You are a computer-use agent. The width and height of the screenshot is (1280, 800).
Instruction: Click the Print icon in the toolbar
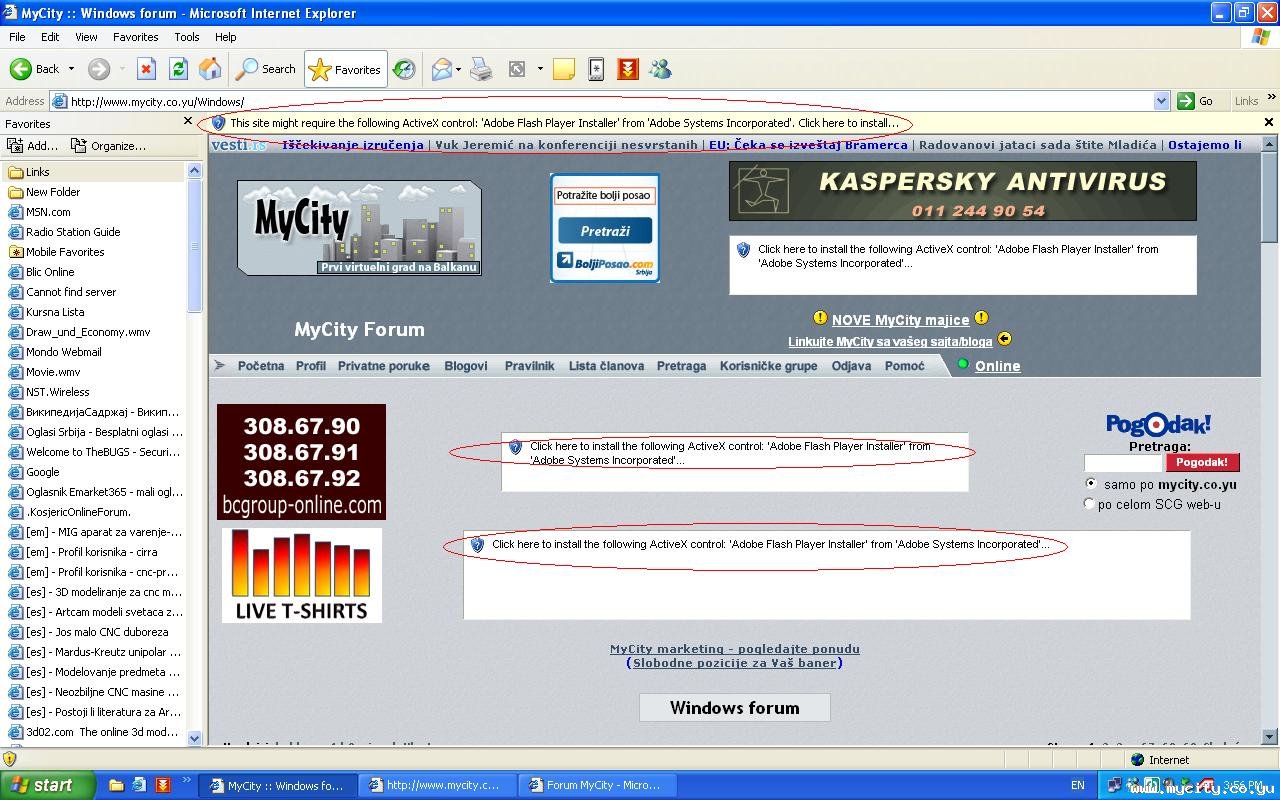(481, 69)
